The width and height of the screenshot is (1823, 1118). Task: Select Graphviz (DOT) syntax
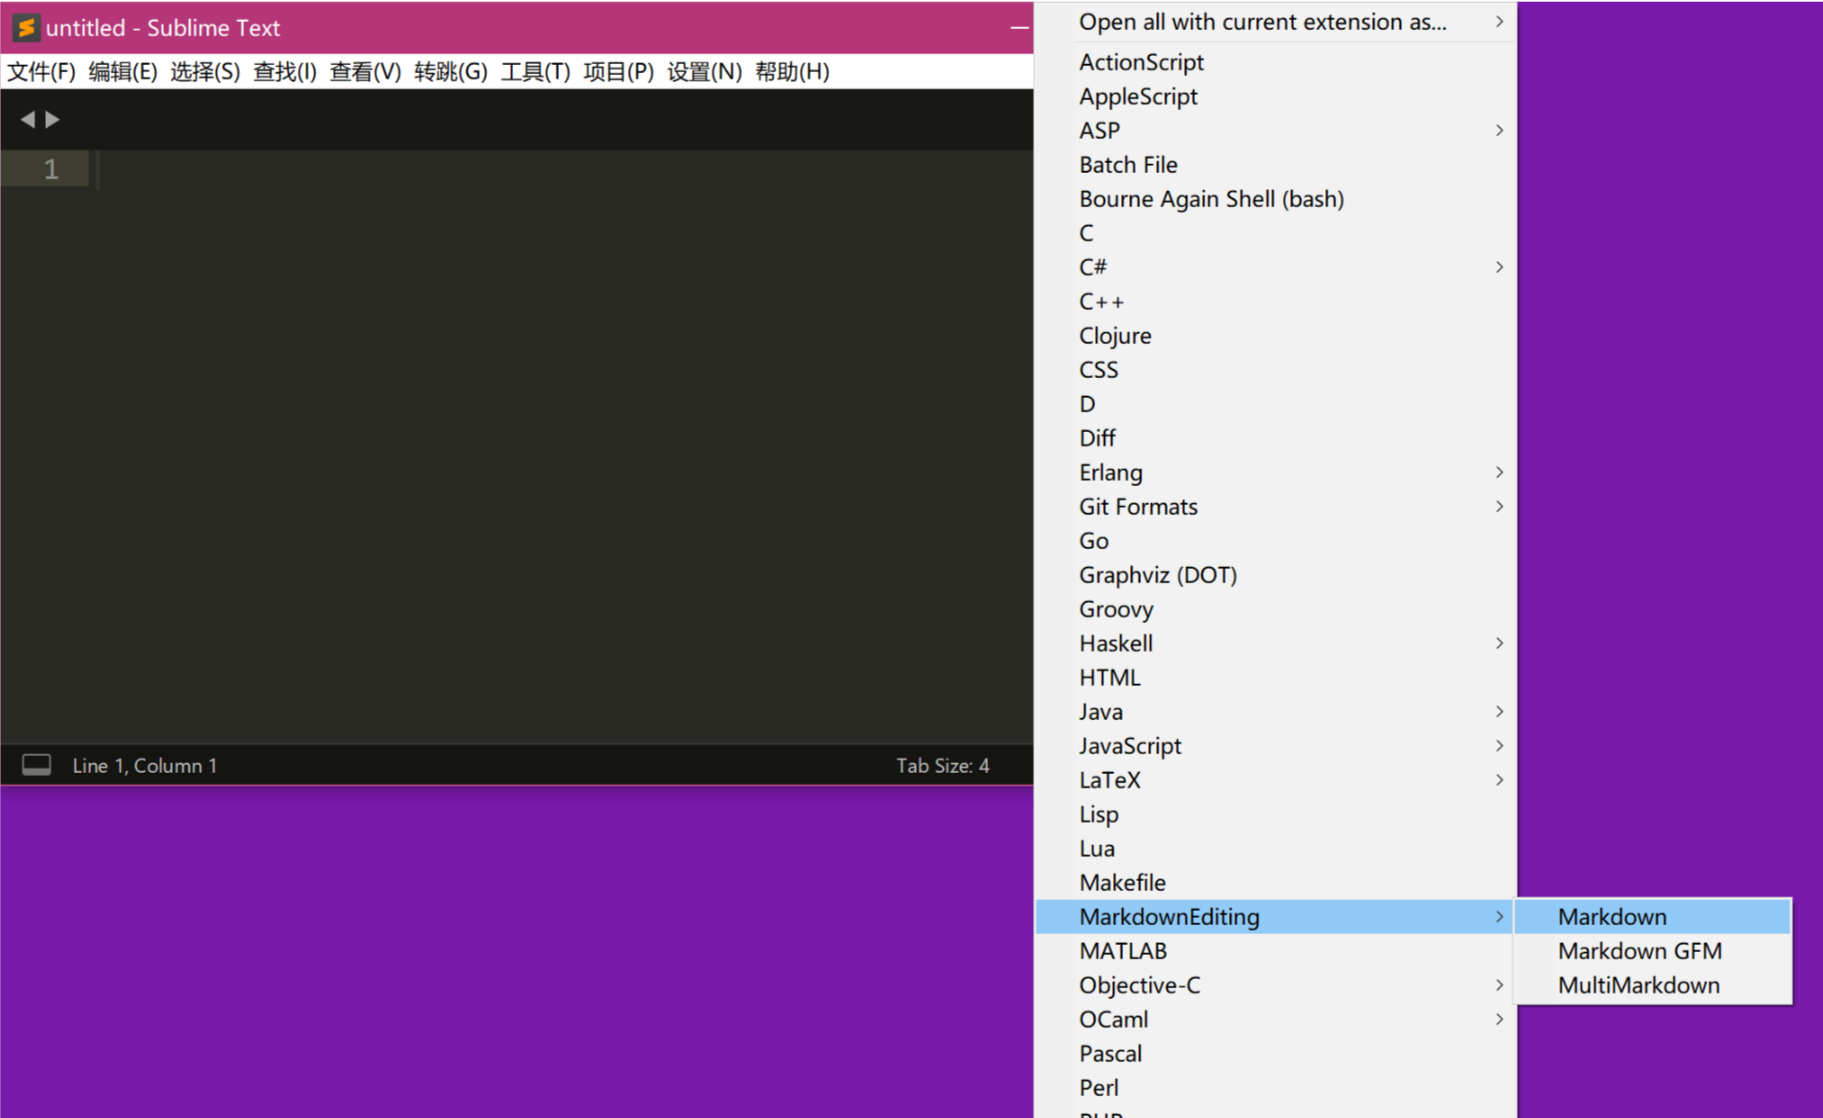[x=1276, y=575]
